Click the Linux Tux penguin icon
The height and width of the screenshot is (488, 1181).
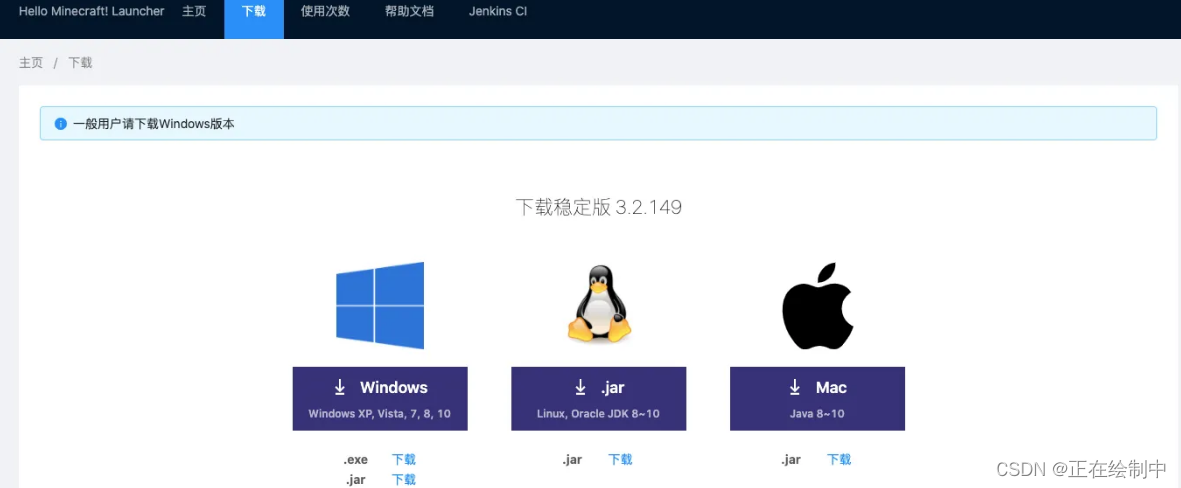[599, 303]
